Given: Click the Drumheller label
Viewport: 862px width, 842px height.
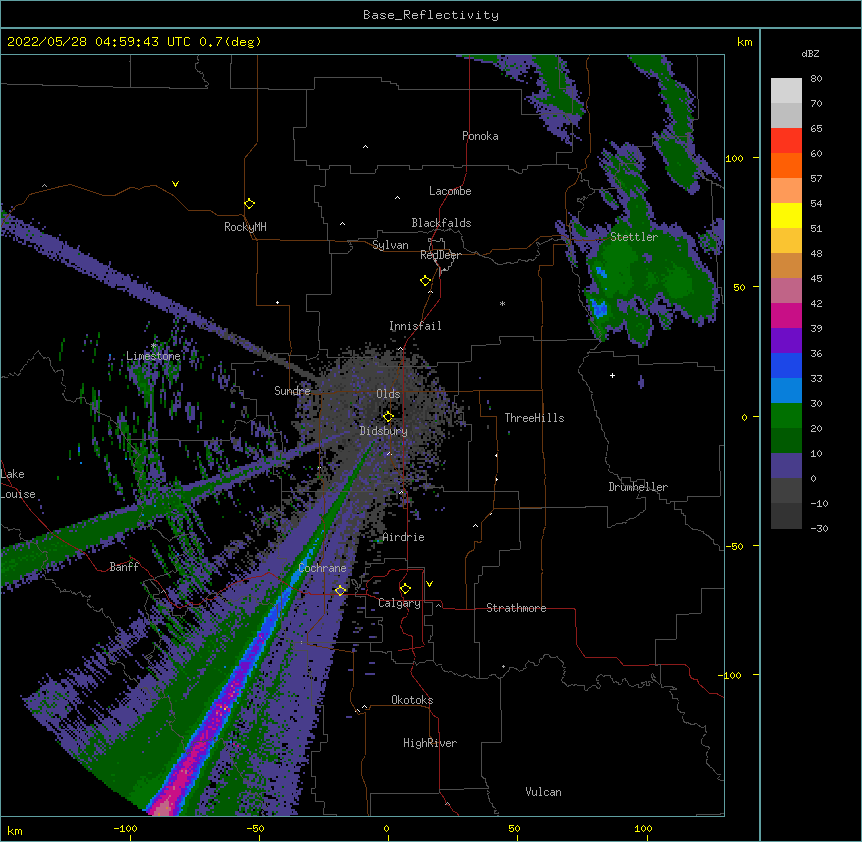Looking at the screenshot, I should pyautogui.click(x=638, y=487).
